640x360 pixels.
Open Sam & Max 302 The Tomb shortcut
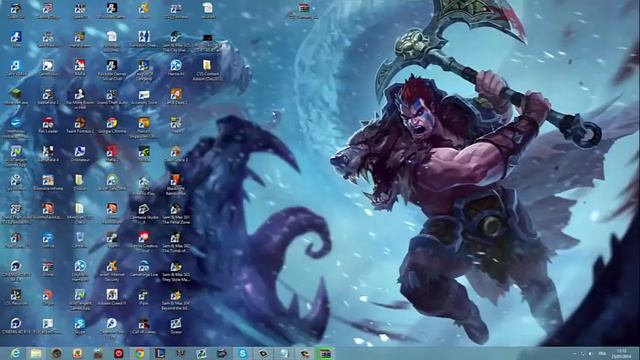tap(176, 242)
